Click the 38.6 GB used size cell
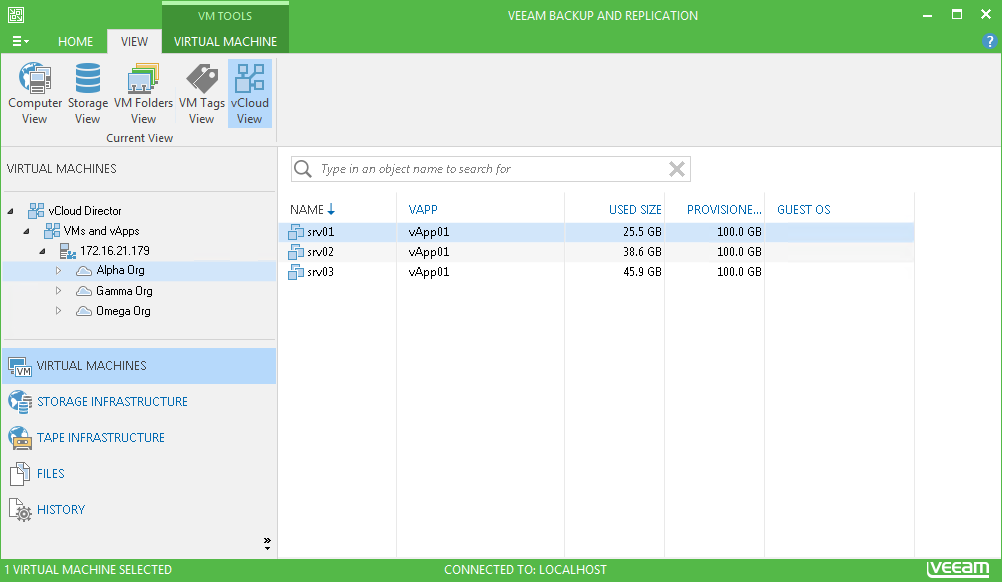The height and width of the screenshot is (582, 1002). pyautogui.click(x=642, y=252)
